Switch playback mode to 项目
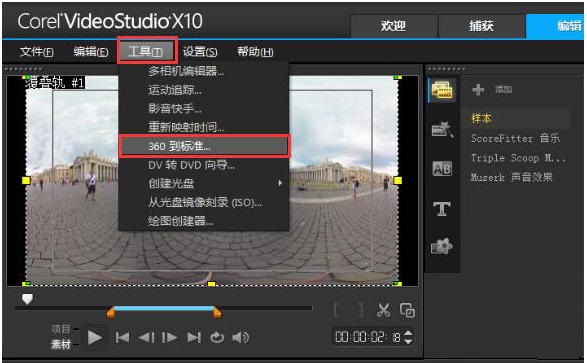Image resolution: width=587 pixels, height=363 pixels. coord(61,329)
